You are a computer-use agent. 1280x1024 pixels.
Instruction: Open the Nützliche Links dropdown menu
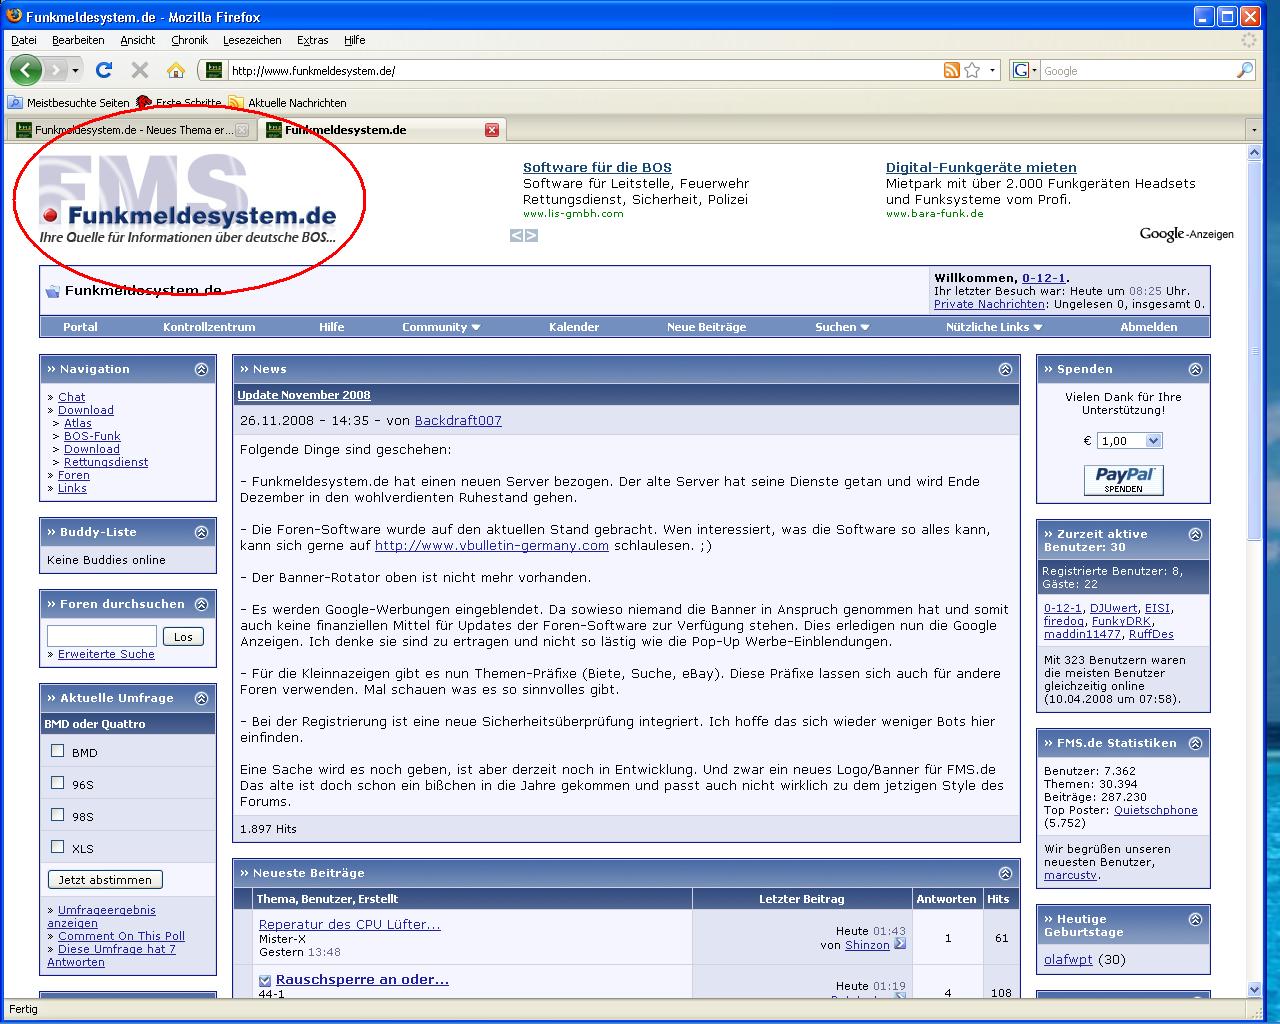point(994,327)
